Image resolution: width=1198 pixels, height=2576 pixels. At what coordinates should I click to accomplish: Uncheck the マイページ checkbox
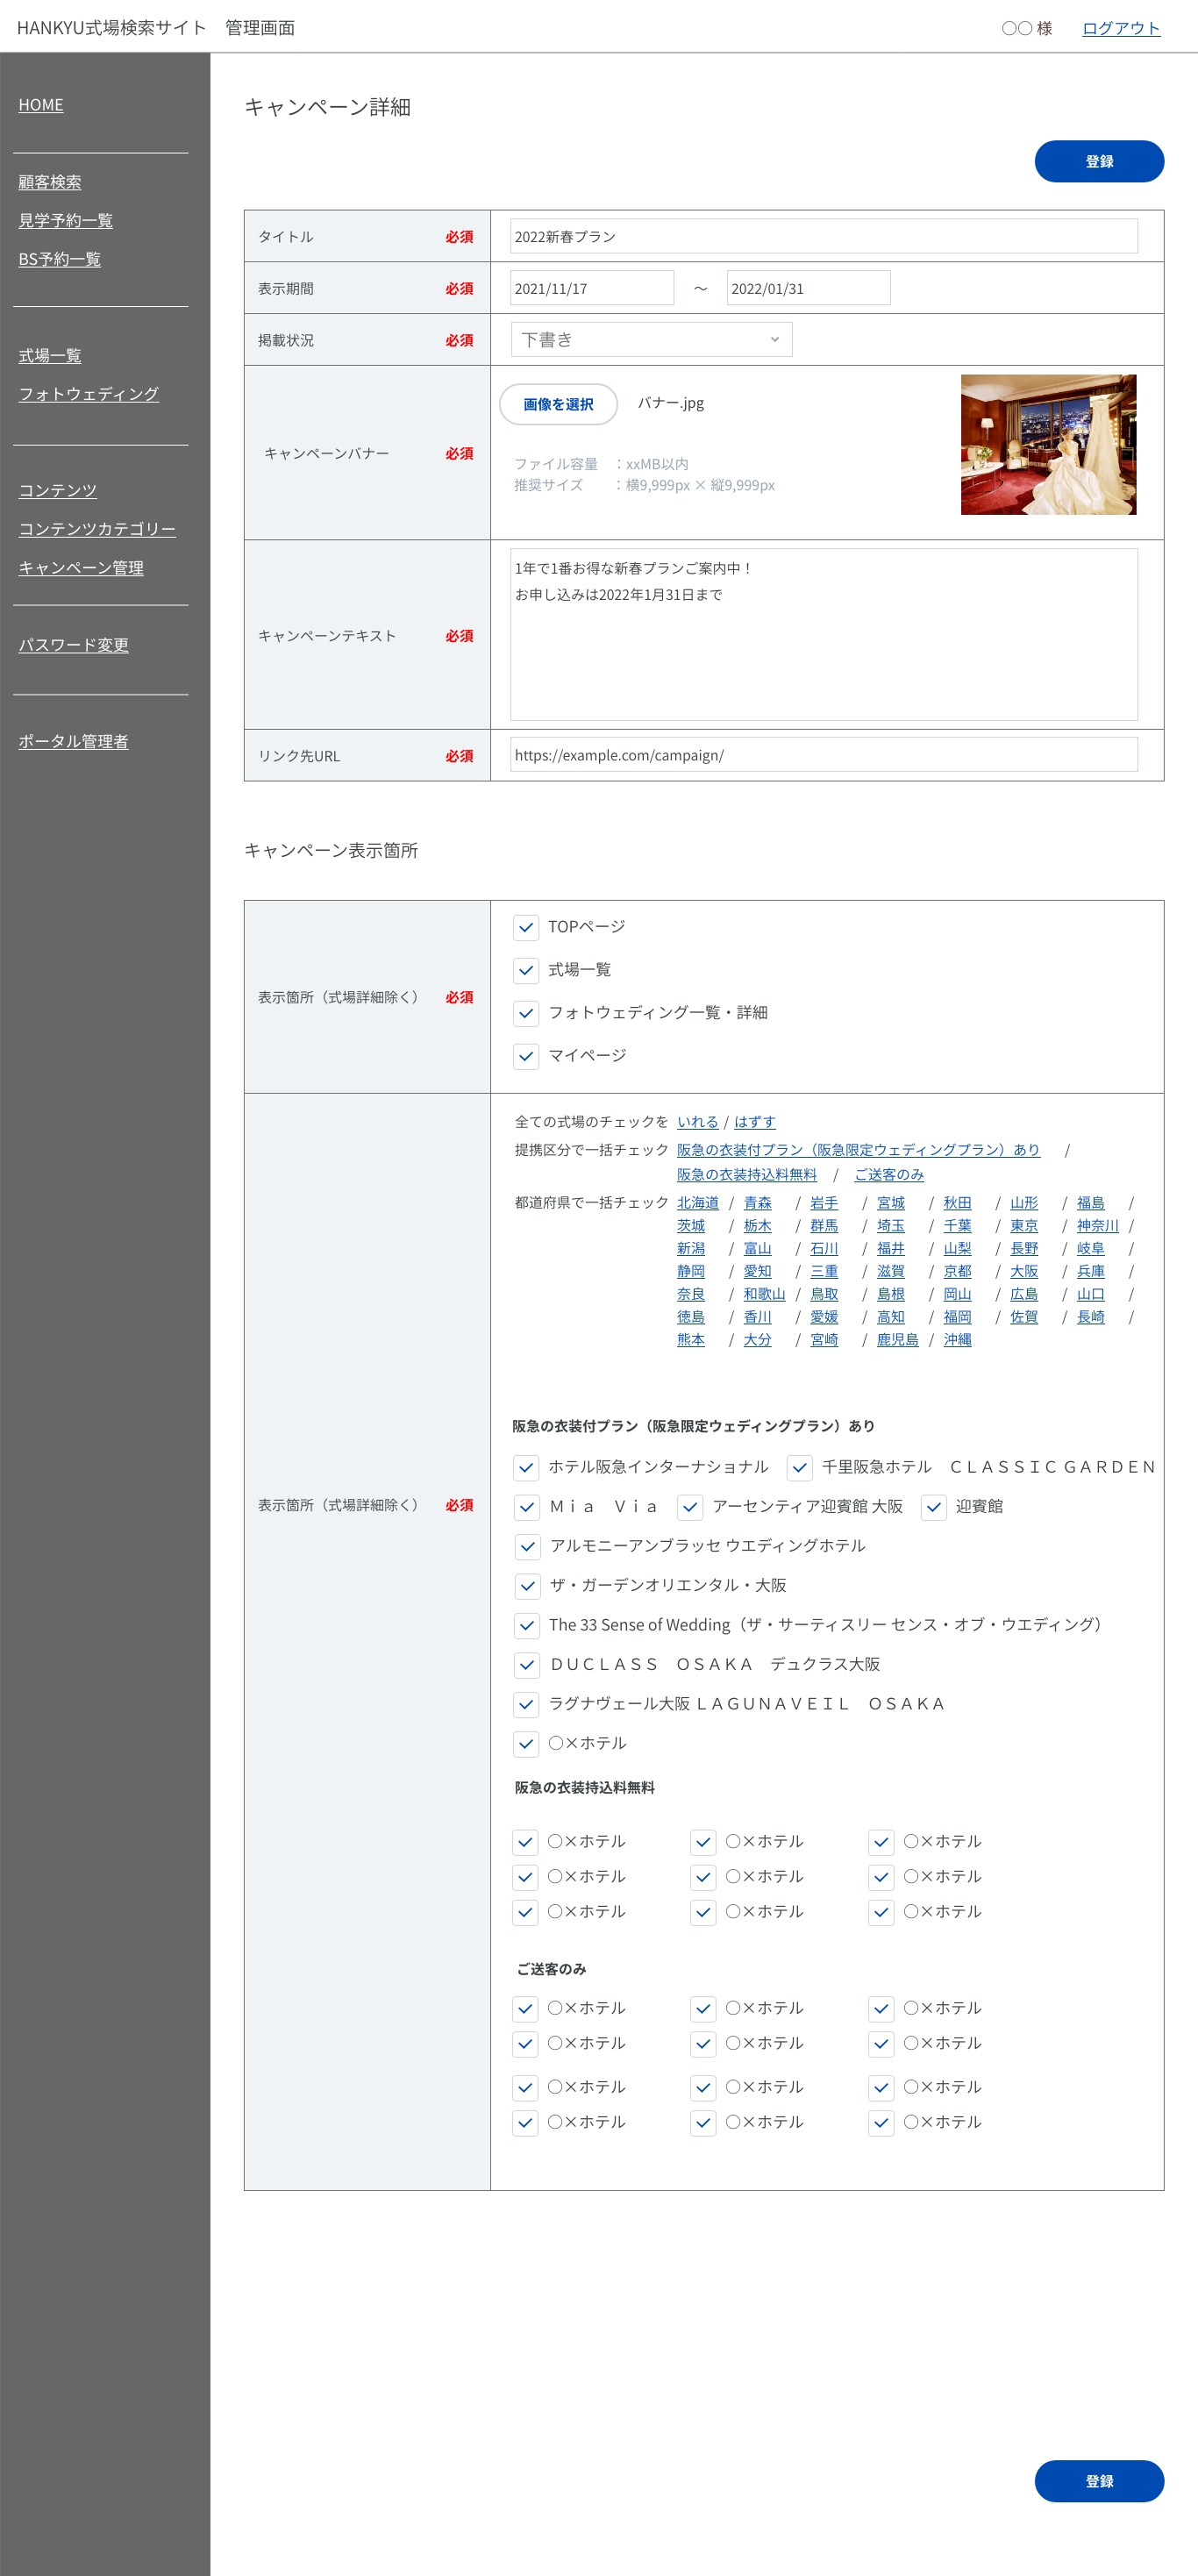coord(526,1056)
